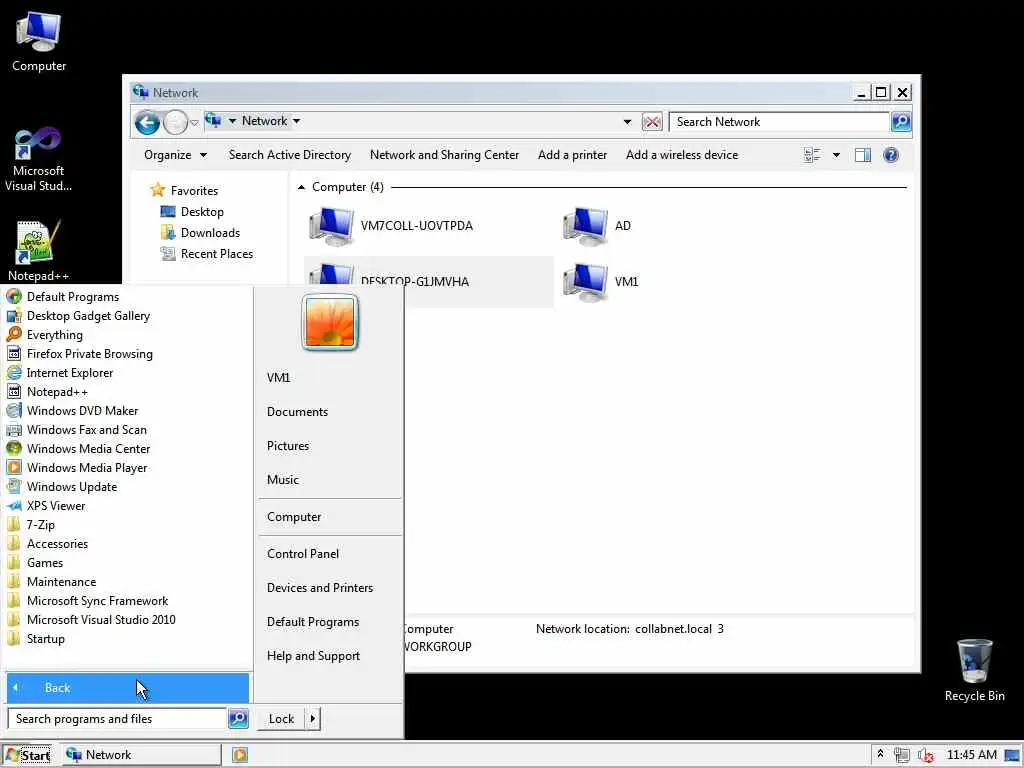Expand the Maintenance folder

(x=61, y=581)
